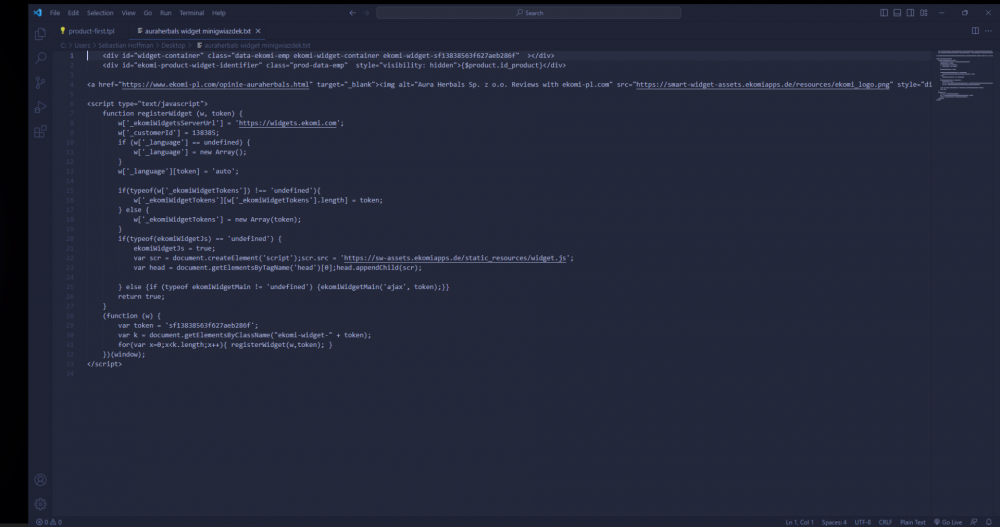Toggle the primary side bar visibility
1000x527 pixels.
point(884,13)
